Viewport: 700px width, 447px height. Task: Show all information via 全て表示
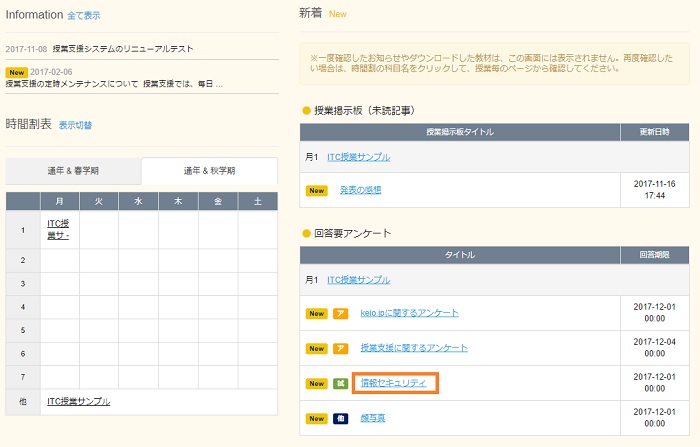tap(84, 17)
